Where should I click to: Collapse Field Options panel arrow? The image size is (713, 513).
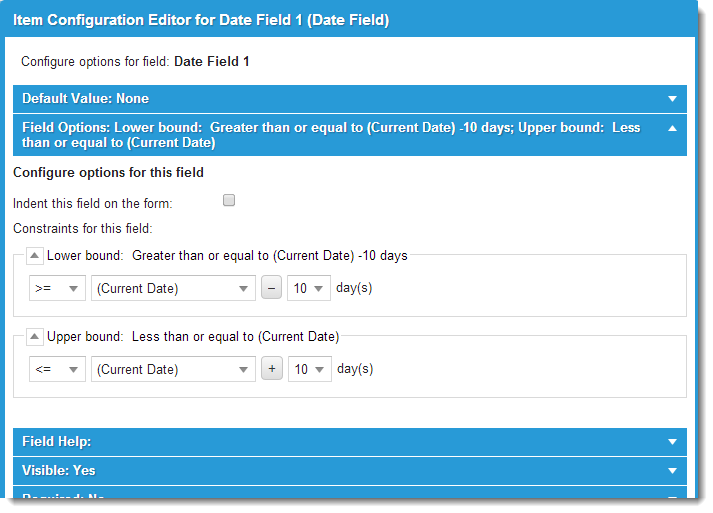coord(674,128)
